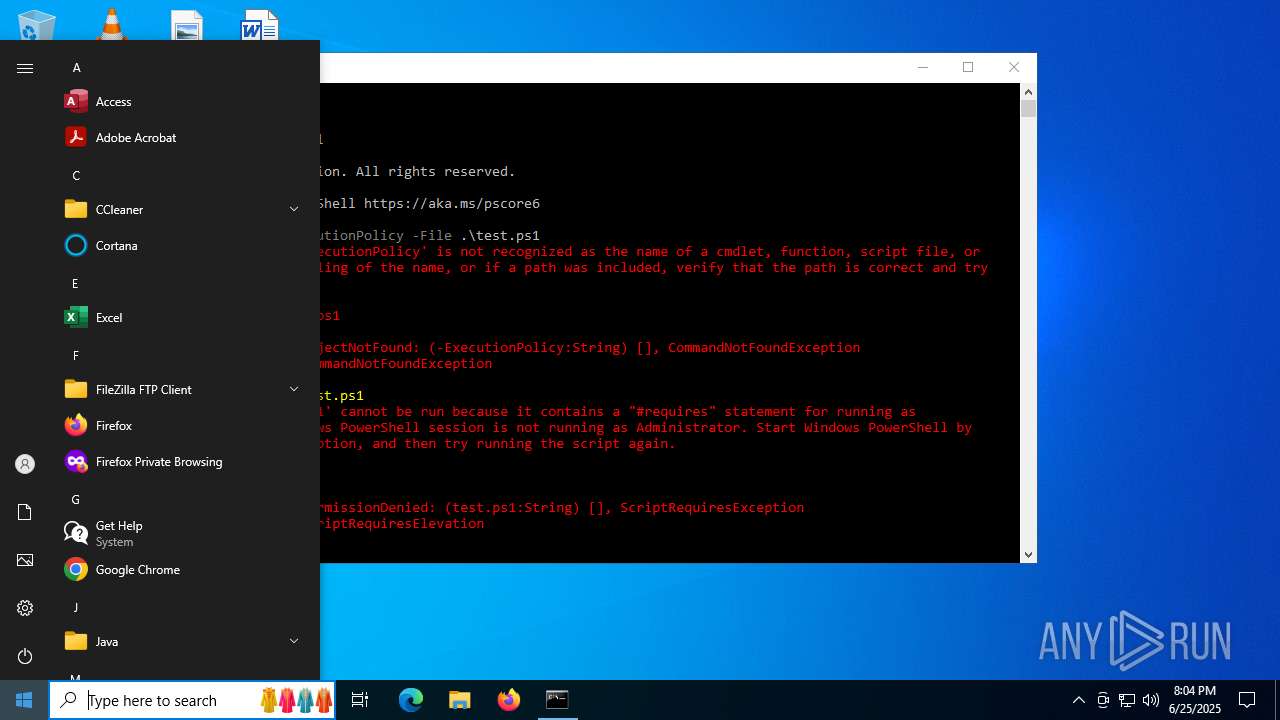Open the image file desktop icon
1280x720 pixels.
point(186,25)
